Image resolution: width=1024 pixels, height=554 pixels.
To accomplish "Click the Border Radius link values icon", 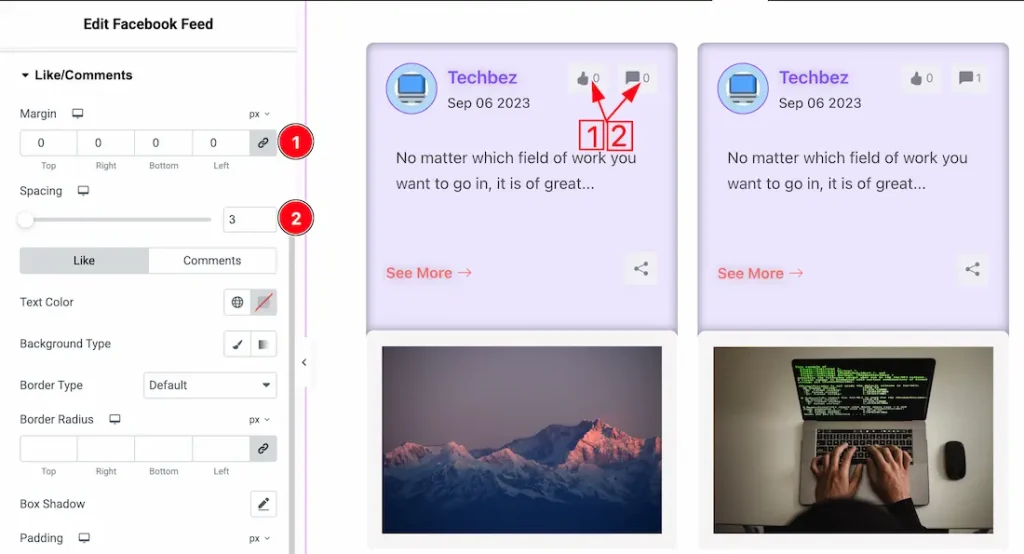I will tap(263, 449).
